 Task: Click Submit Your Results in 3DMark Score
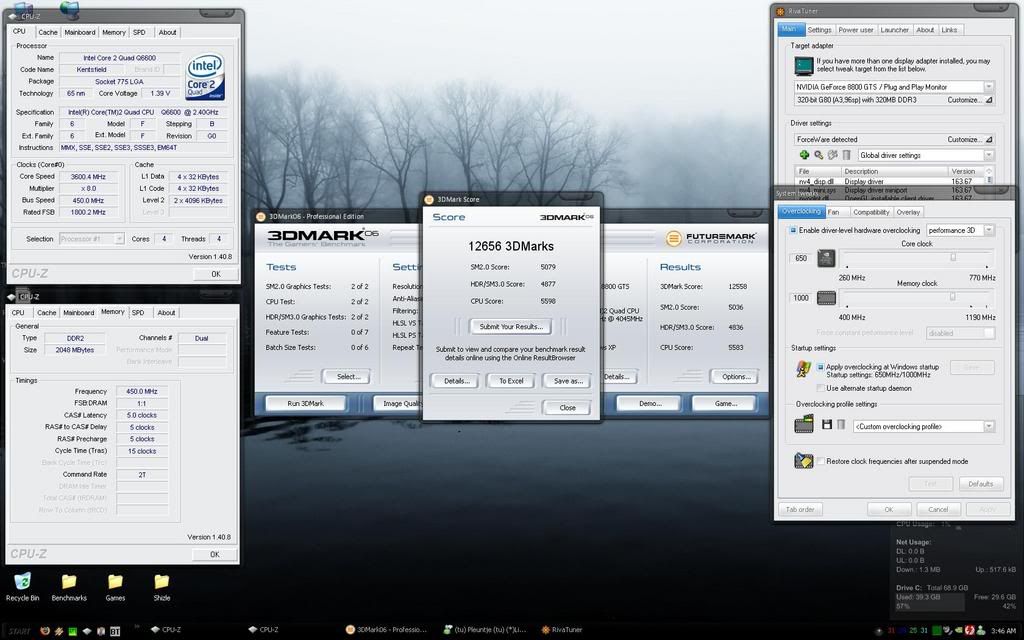(x=511, y=327)
